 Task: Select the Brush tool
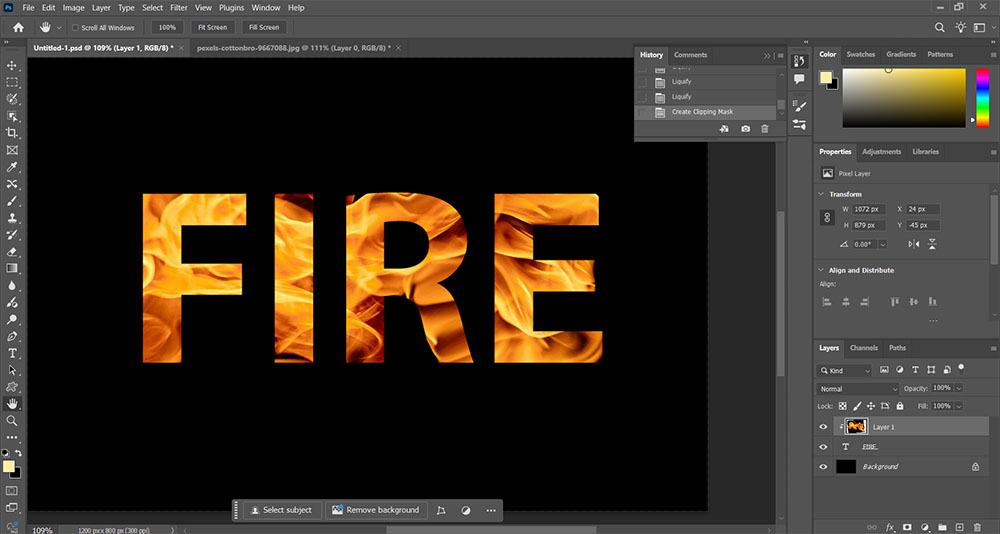click(11, 201)
